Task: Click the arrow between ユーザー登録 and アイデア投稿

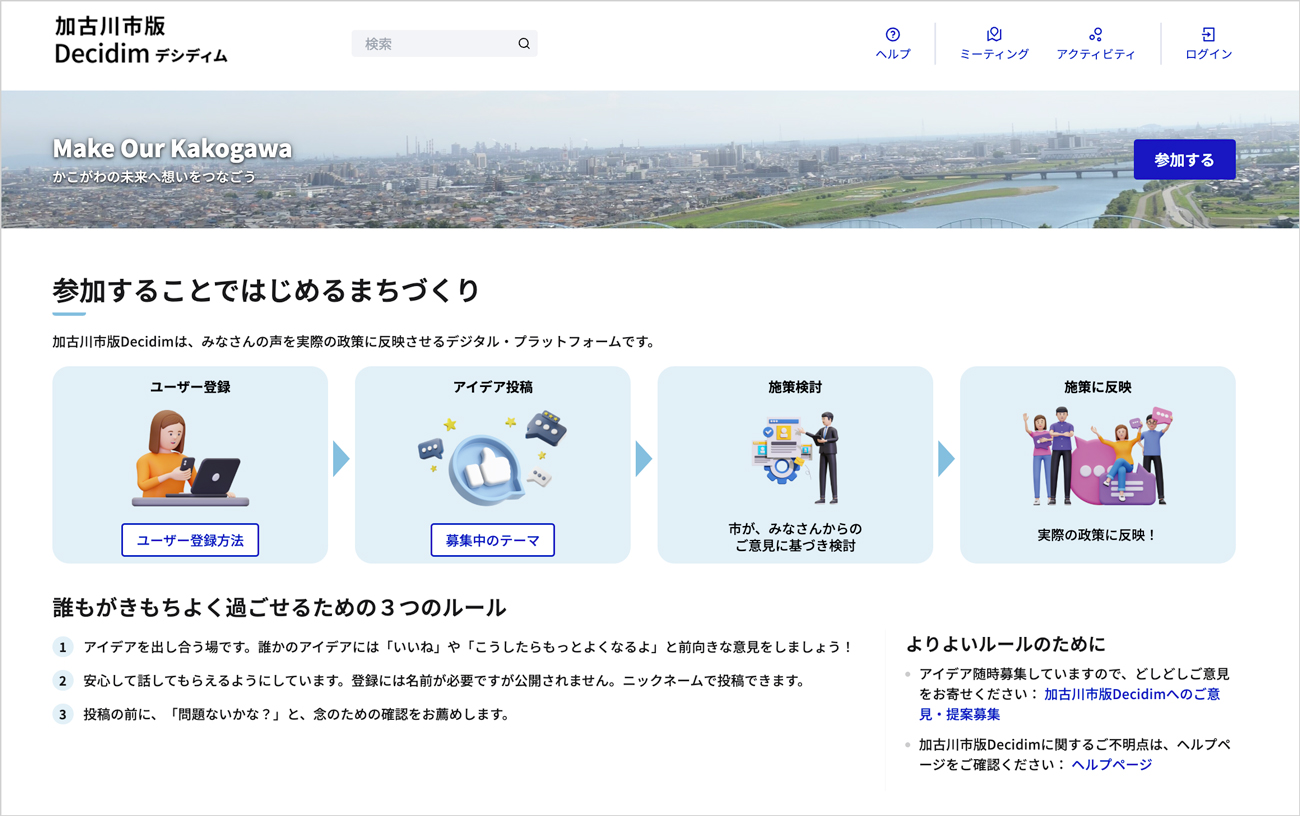Action: pyautogui.click(x=341, y=458)
